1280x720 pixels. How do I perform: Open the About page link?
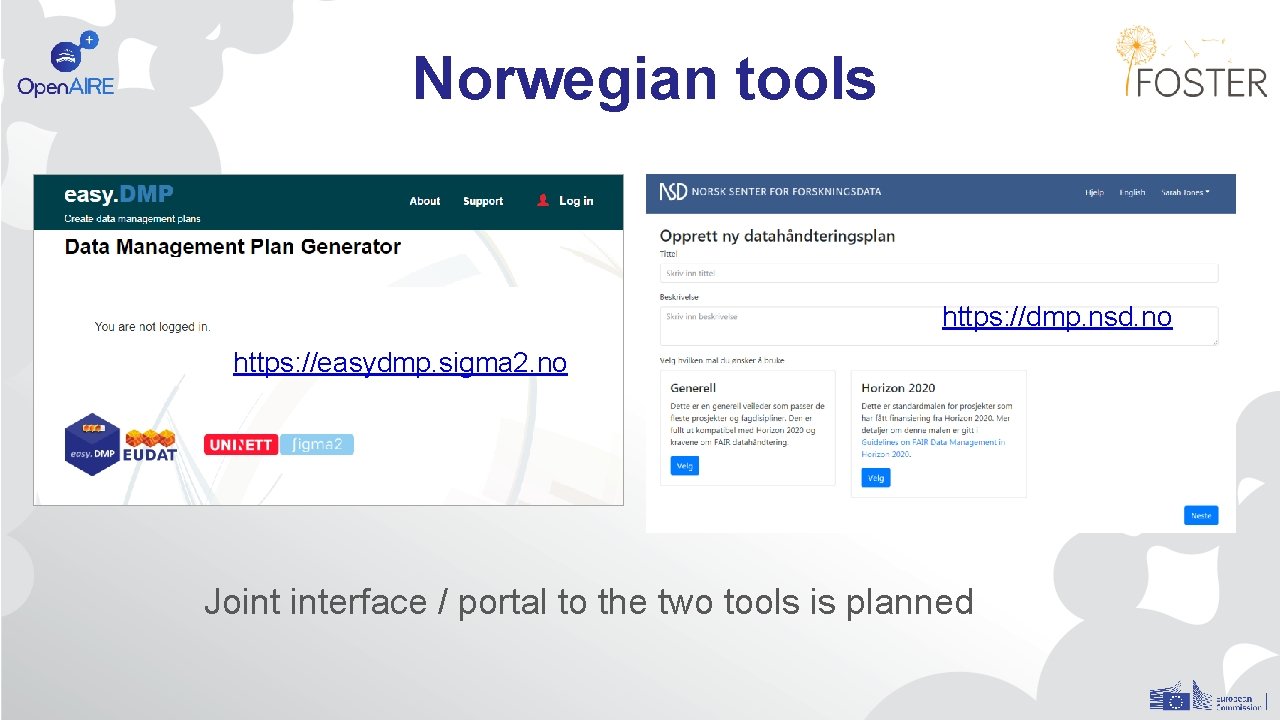pyautogui.click(x=424, y=200)
